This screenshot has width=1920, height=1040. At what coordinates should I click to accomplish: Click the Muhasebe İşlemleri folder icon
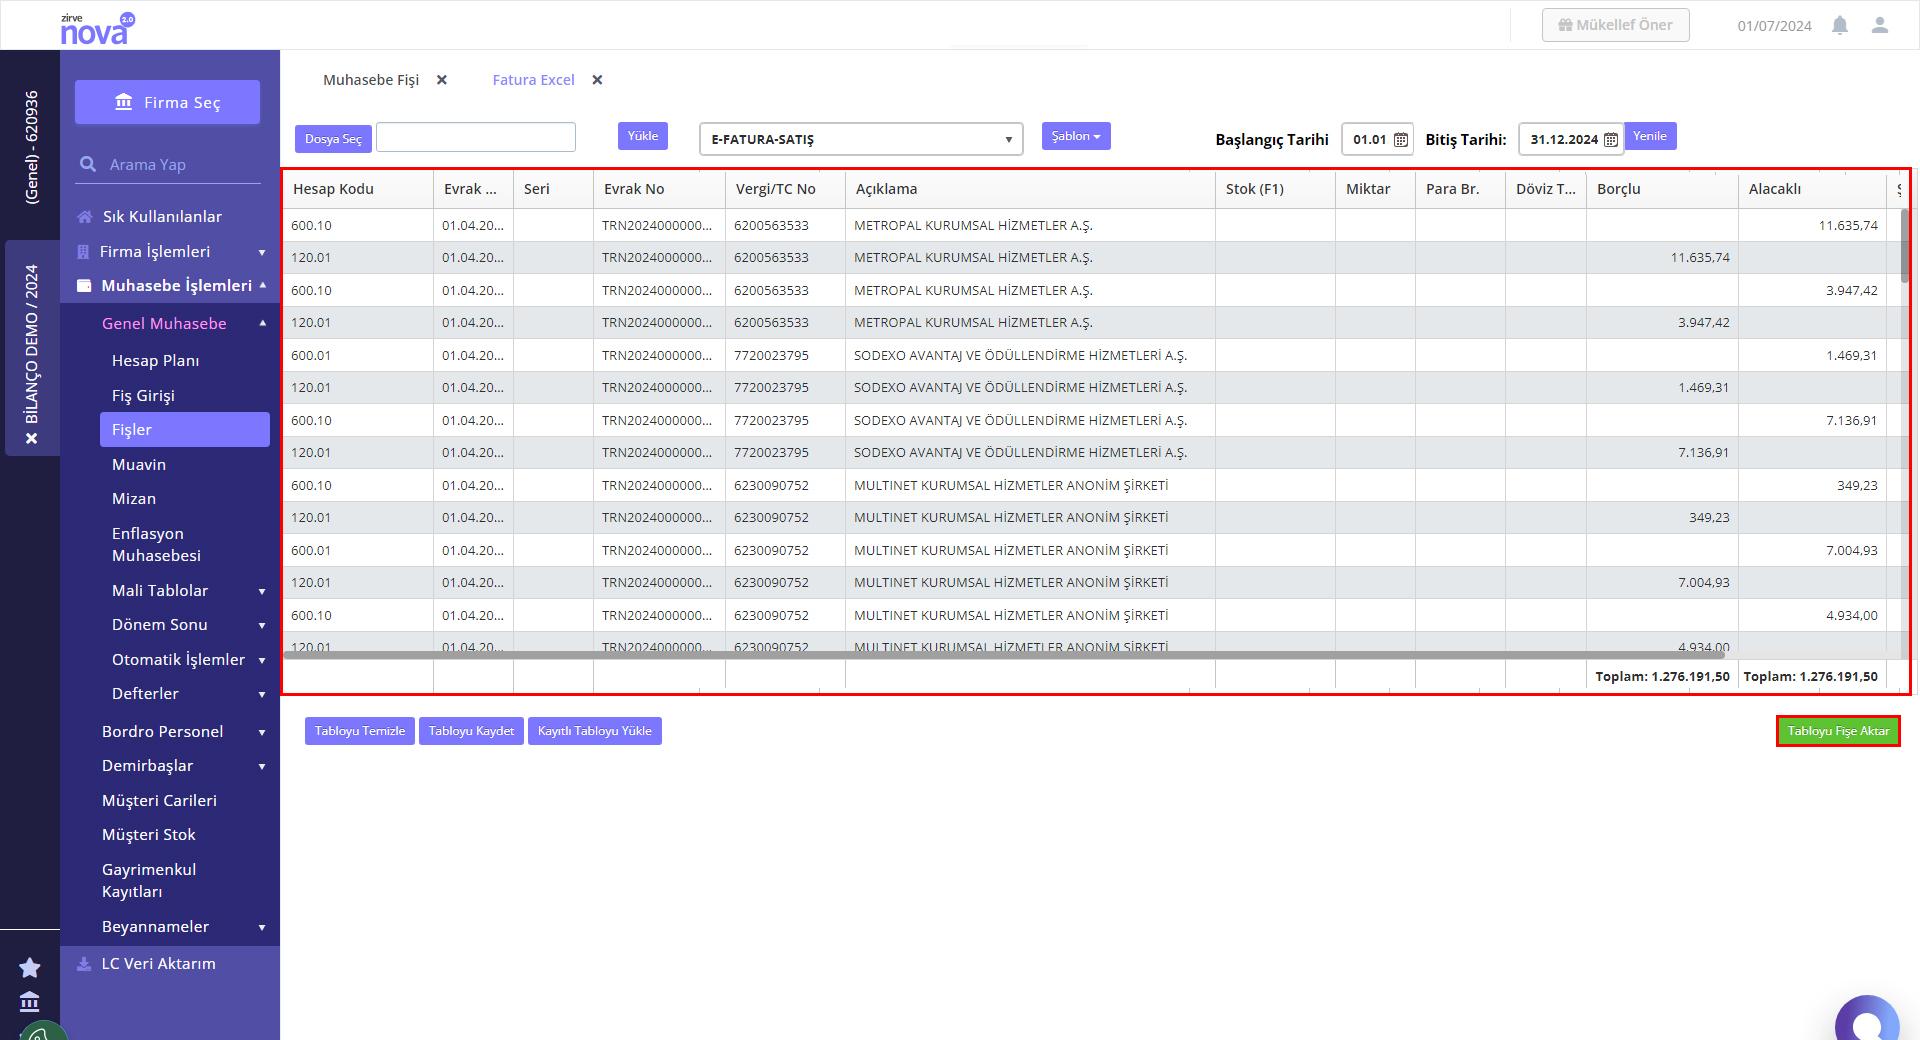pyautogui.click(x=84, y=286)
